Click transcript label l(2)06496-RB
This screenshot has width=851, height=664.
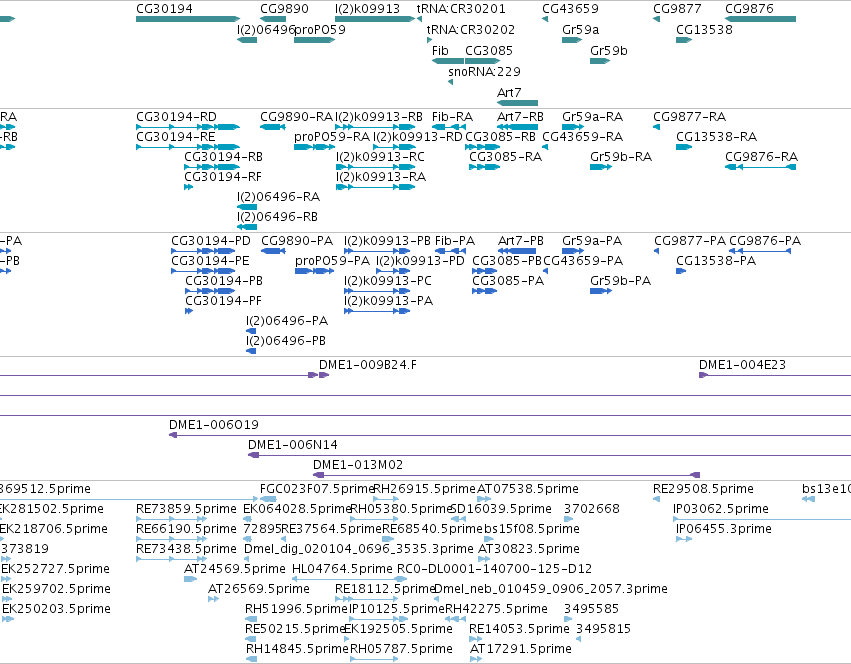click(277, 217)
